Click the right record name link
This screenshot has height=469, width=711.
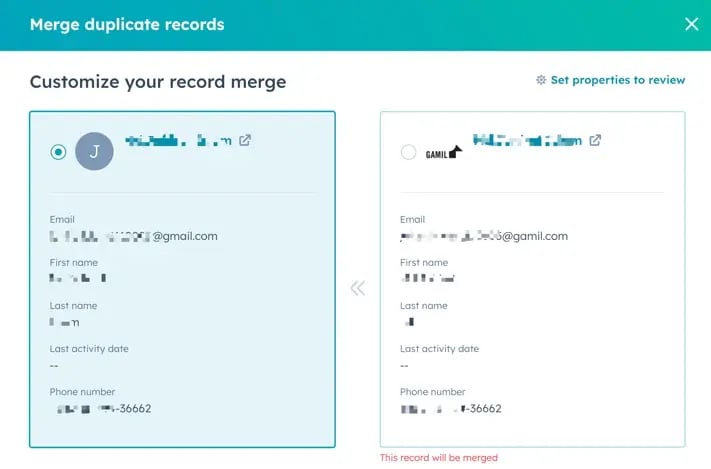[527, 141]
